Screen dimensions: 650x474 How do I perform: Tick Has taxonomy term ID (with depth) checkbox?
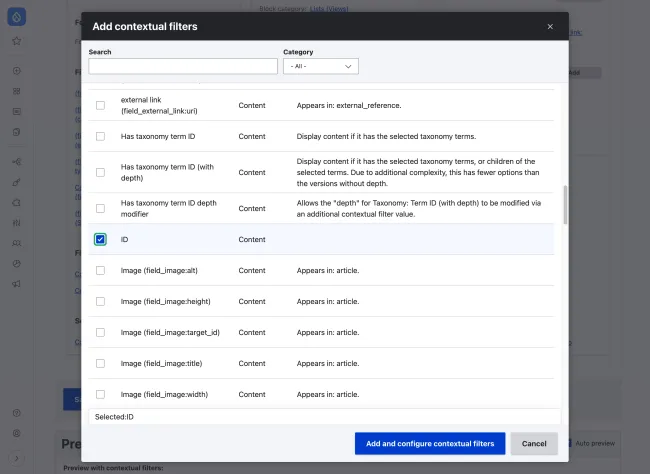pos(100,172)
